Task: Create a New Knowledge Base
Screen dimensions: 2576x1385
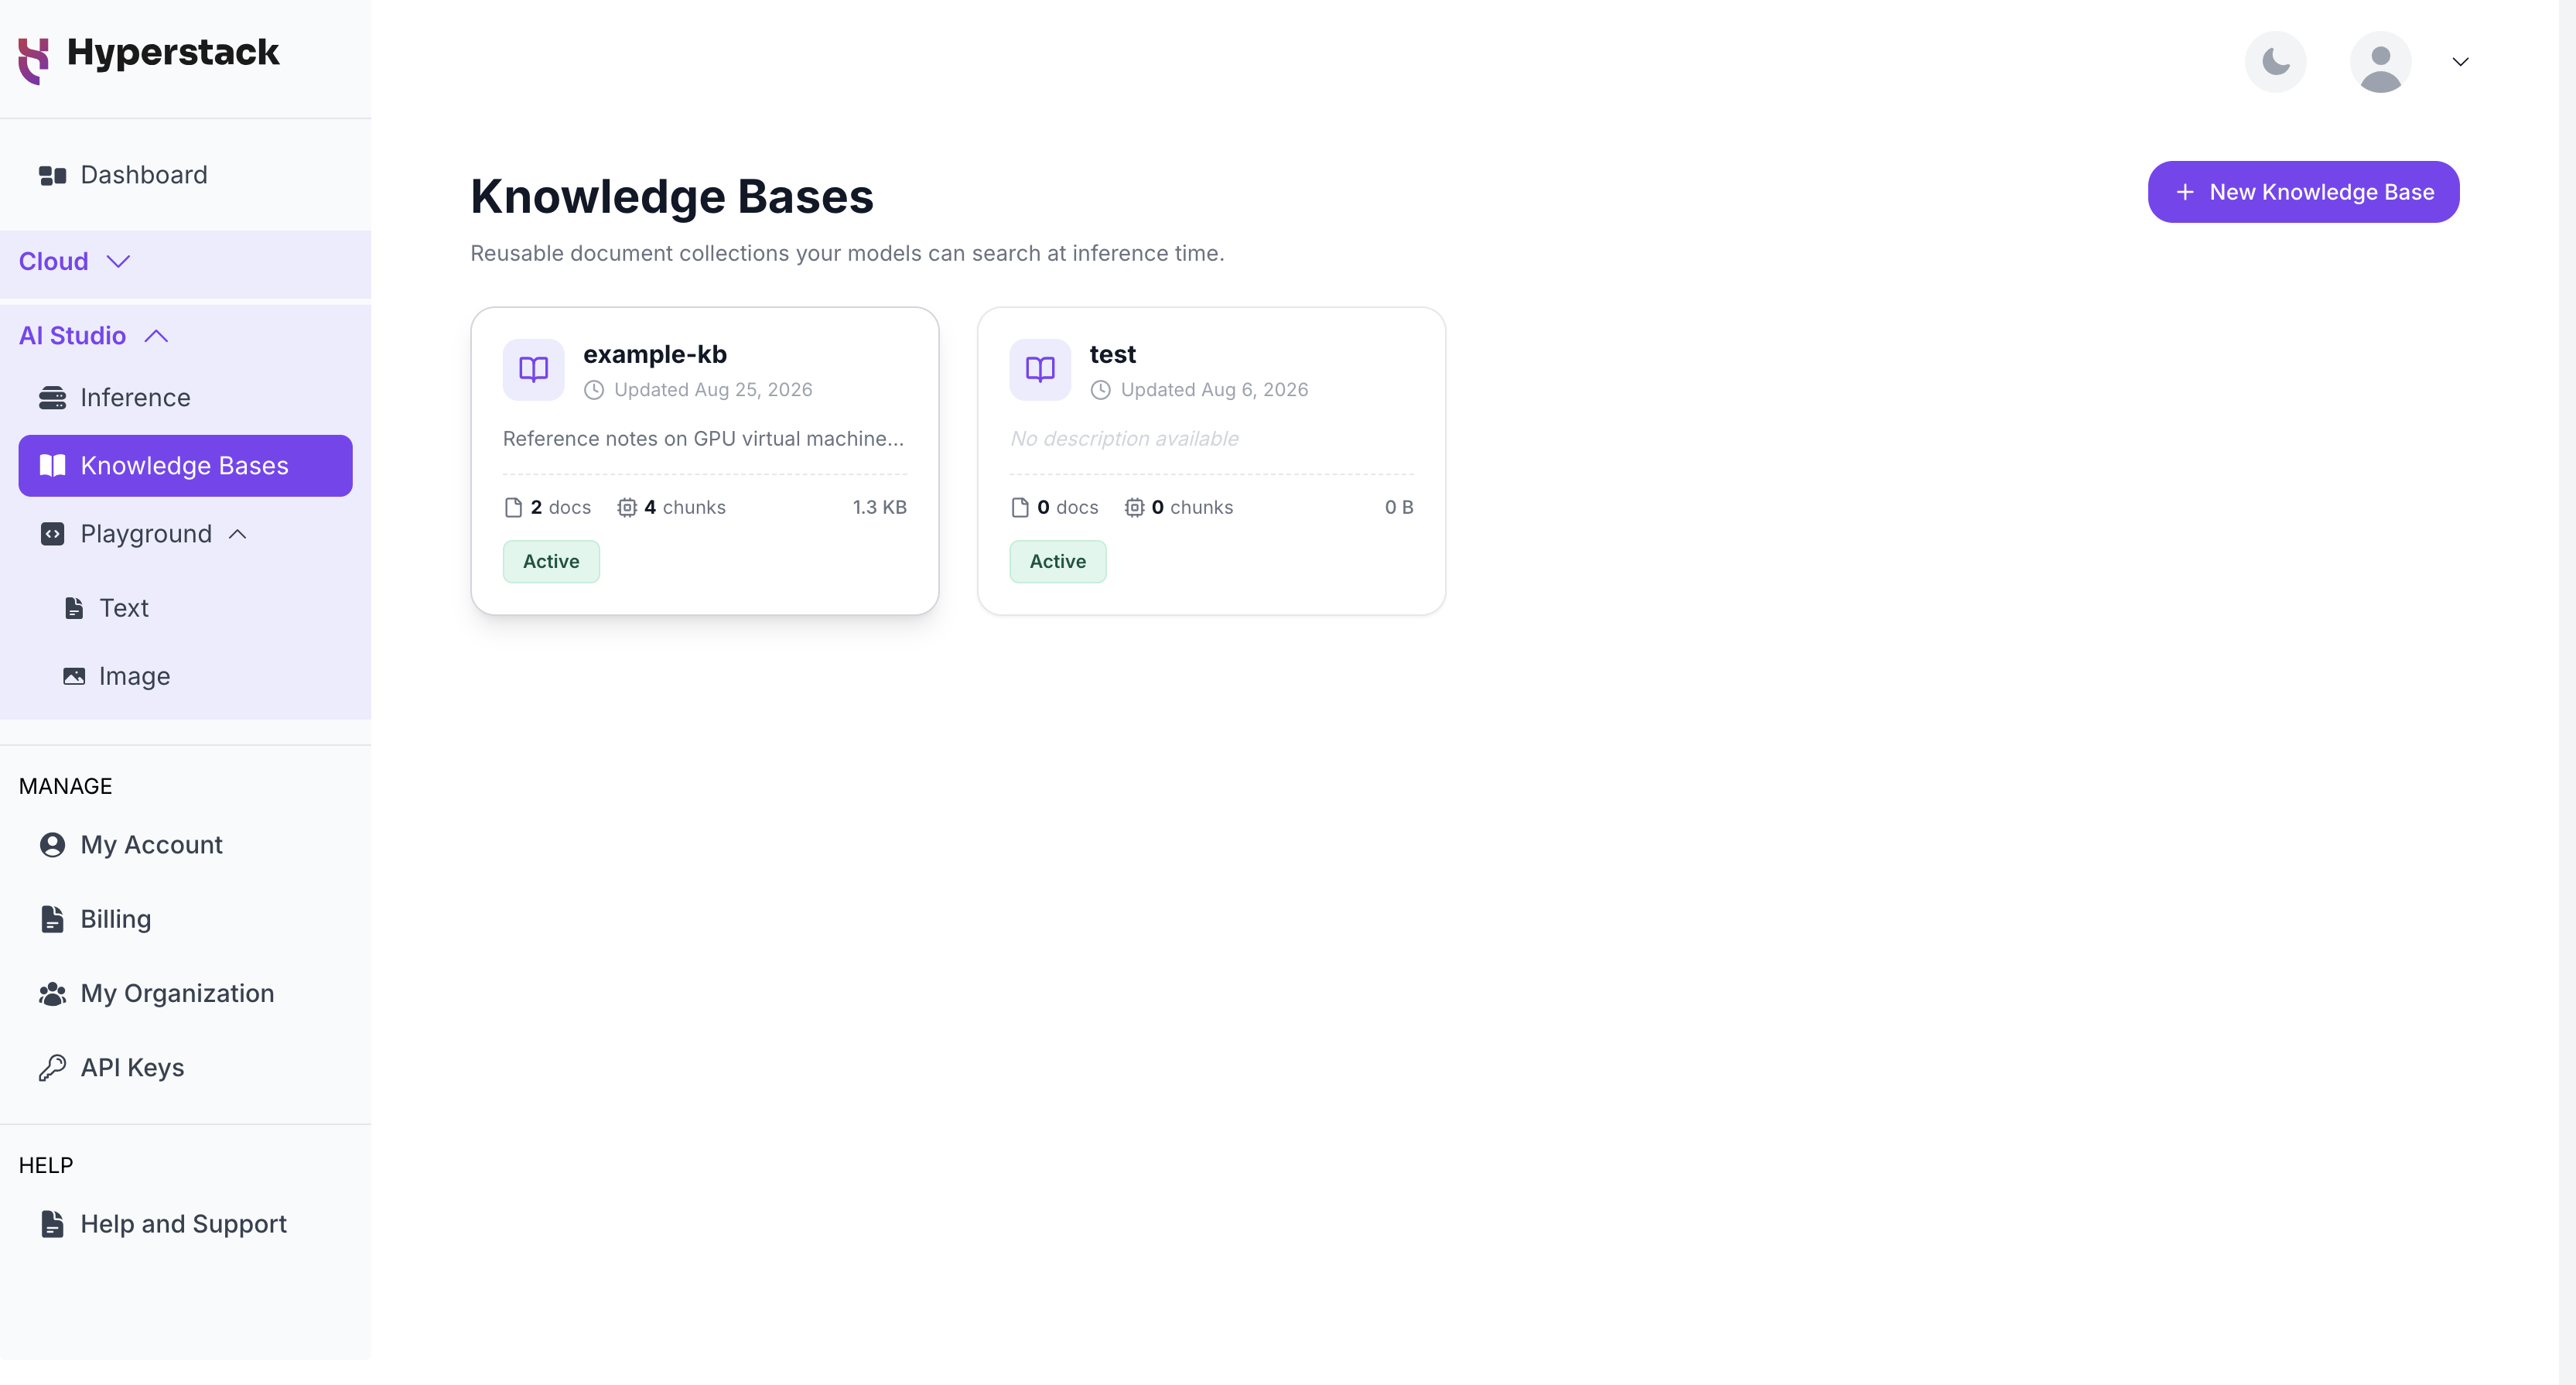Action: point(2303,192)
